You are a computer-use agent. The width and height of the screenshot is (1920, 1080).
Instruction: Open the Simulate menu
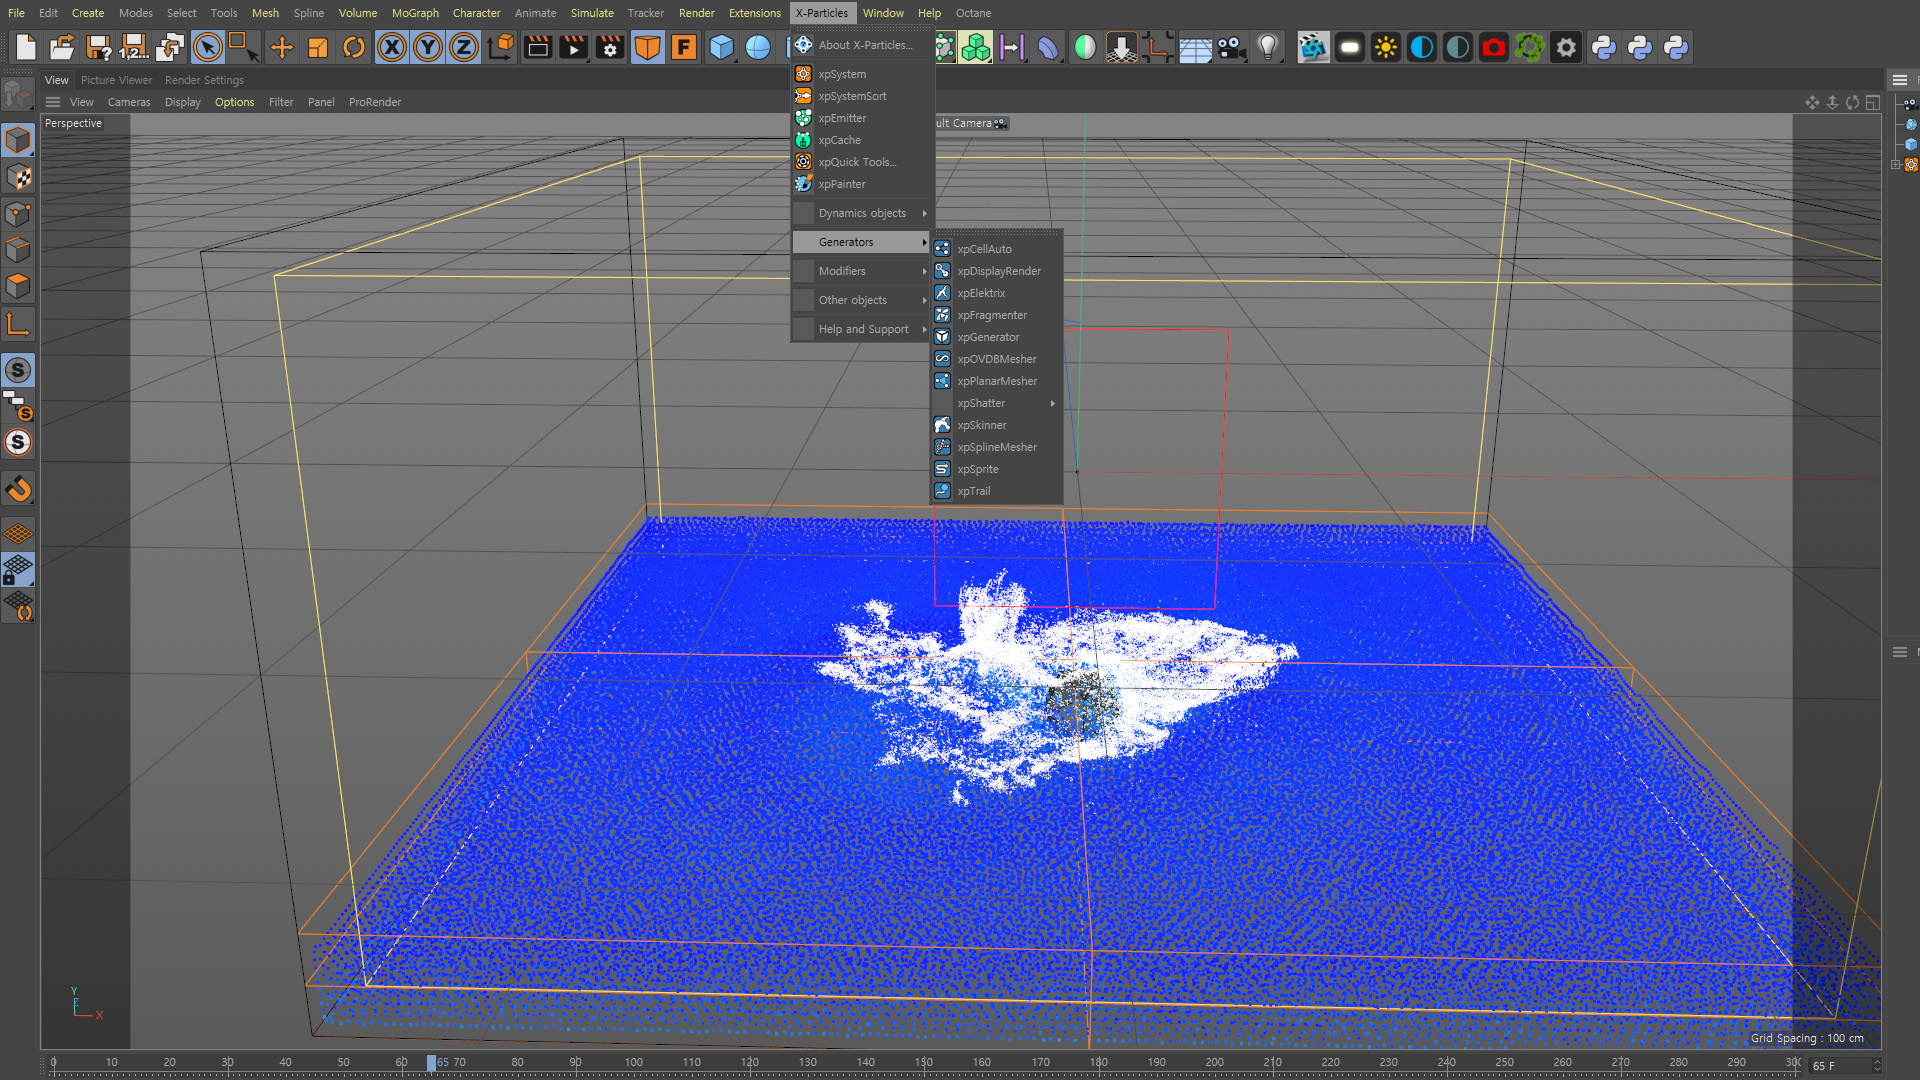[x=592, y=13]
